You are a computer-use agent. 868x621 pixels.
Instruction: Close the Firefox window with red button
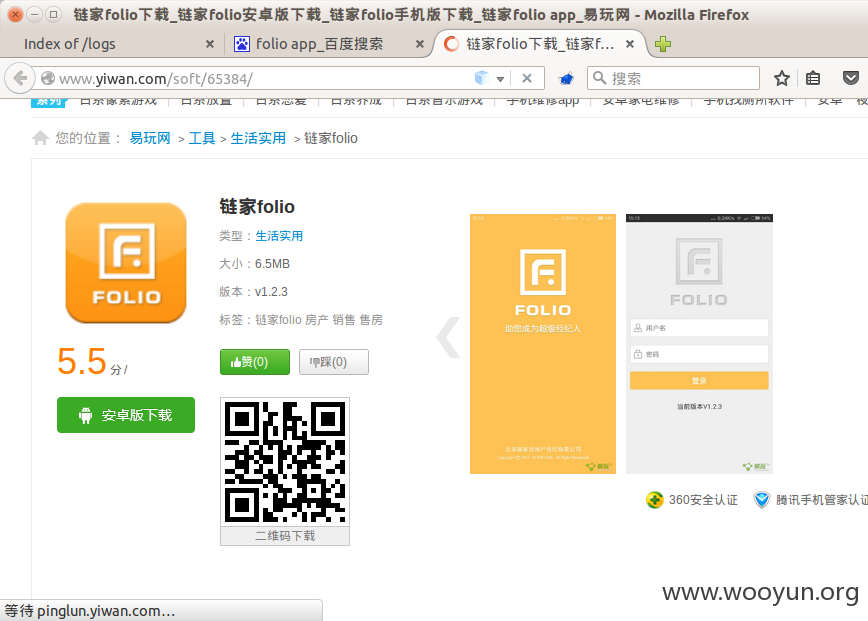pyautogui.click(x=16, y=14)
